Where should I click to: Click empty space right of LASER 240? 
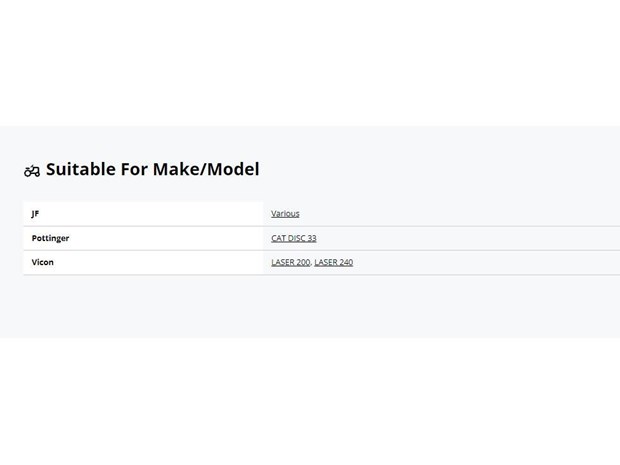click(486, 262)
